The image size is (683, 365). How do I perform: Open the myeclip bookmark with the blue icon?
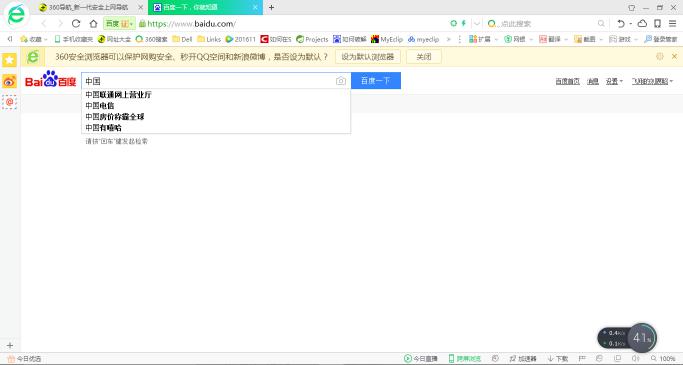point(423,39)
